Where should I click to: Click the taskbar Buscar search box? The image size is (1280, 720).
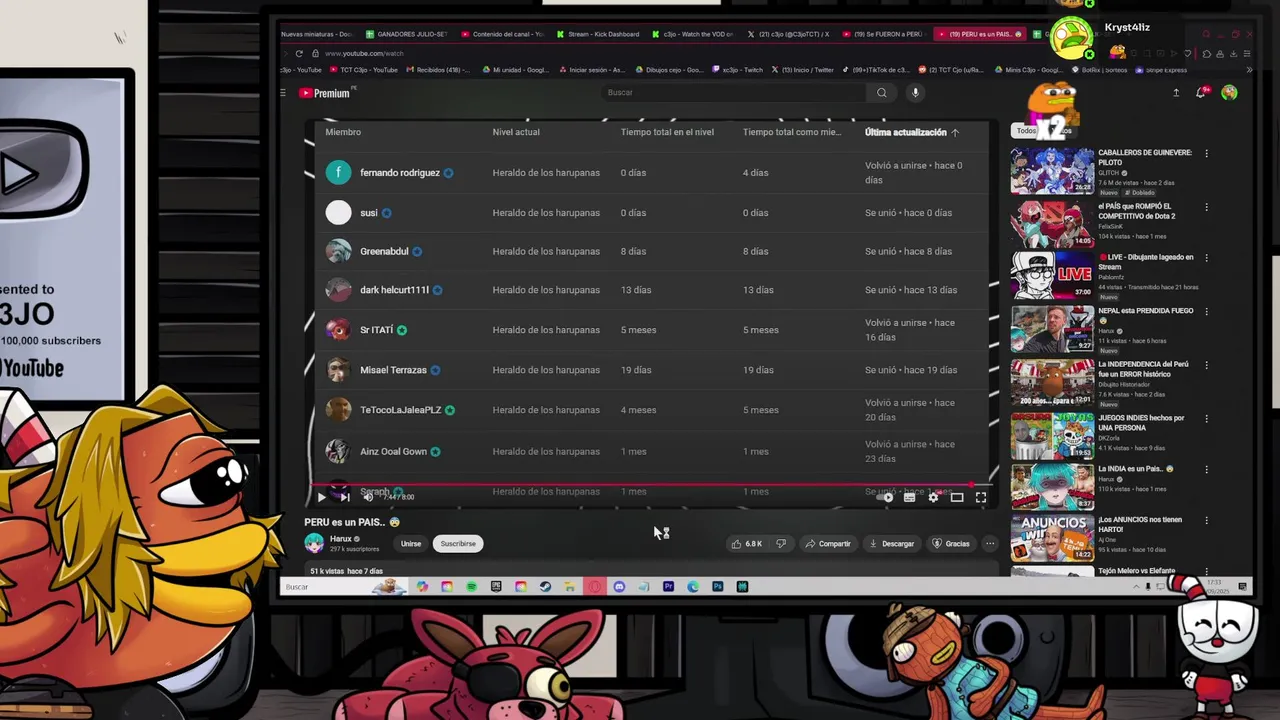click(x=343, y=587)
